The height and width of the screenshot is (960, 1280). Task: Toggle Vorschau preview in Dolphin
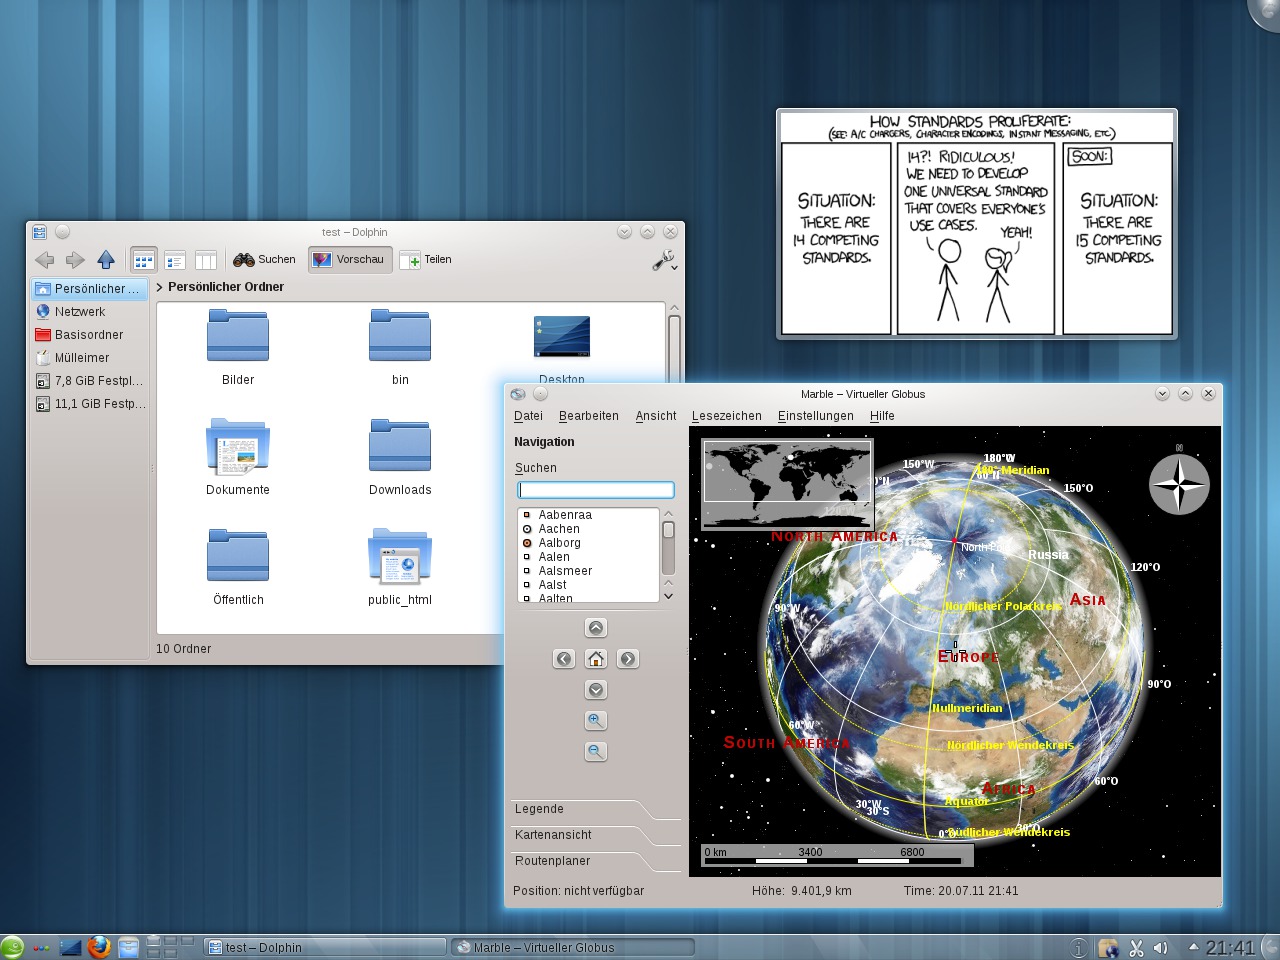(350, 260)
